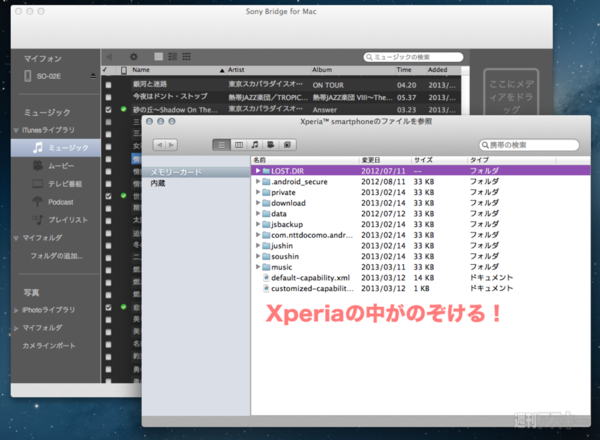Show photo files filter icon in Xperia browser

click(x=287, y=145)
